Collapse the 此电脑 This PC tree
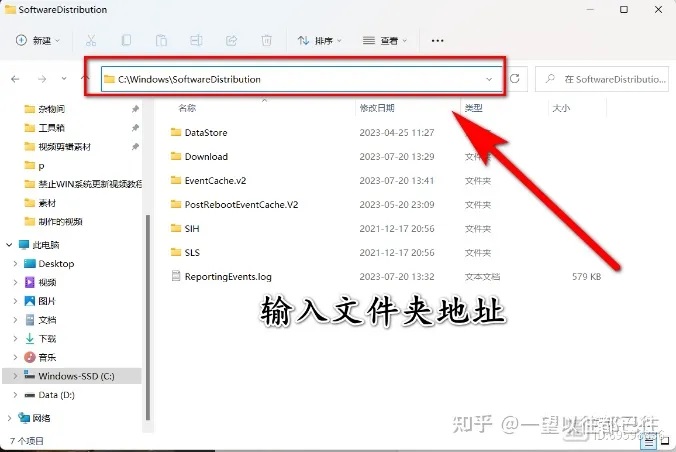The width and height of the screenshot is (676, 452). tap(9, 245)
